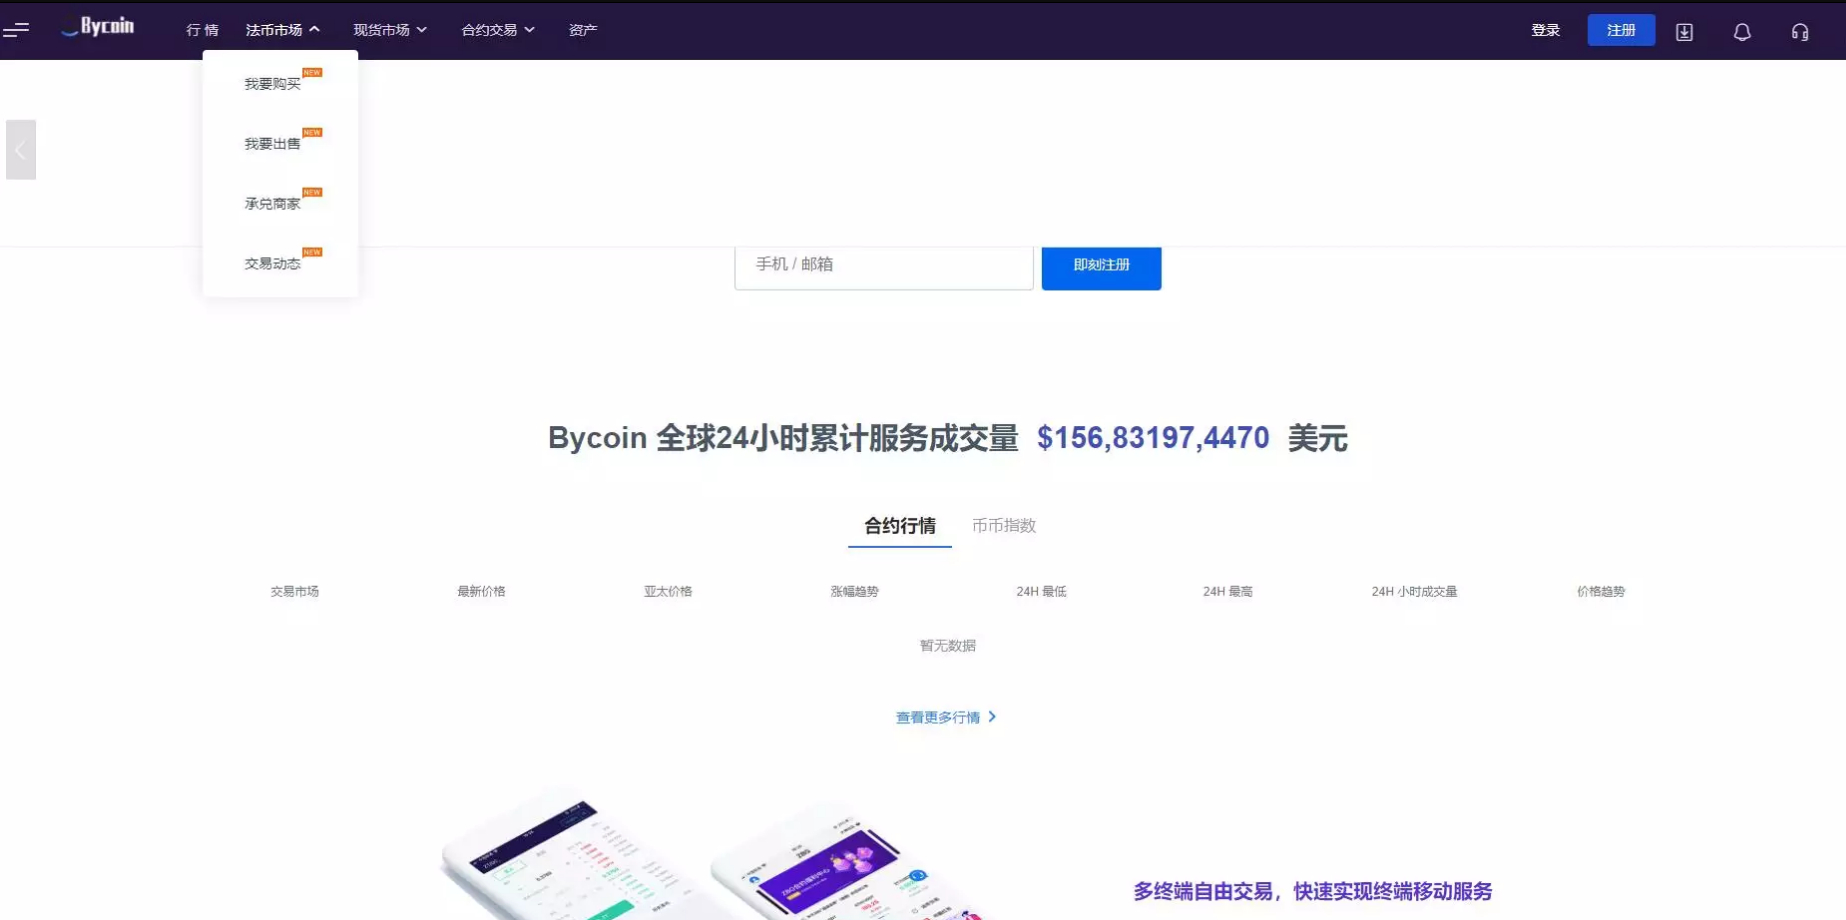Switch to the 合约行情 tab
1846x920 pixels.
tap(900, 526)
